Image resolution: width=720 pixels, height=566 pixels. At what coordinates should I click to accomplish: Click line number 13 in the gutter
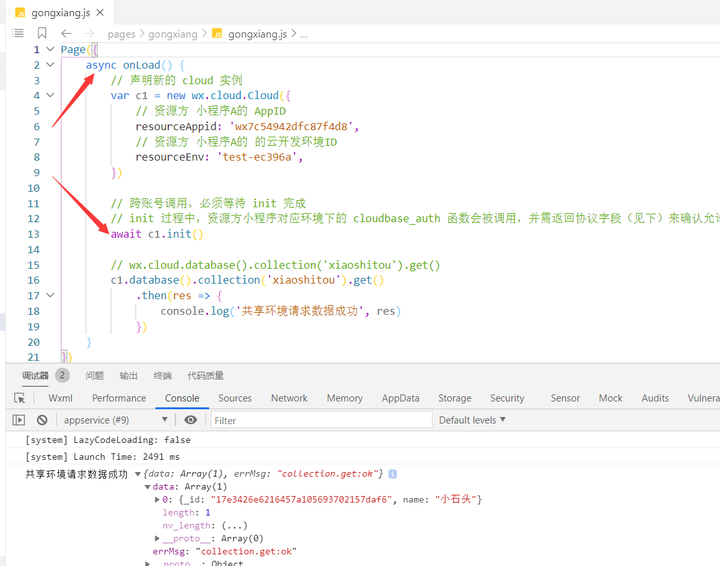[x=34, y=234]
